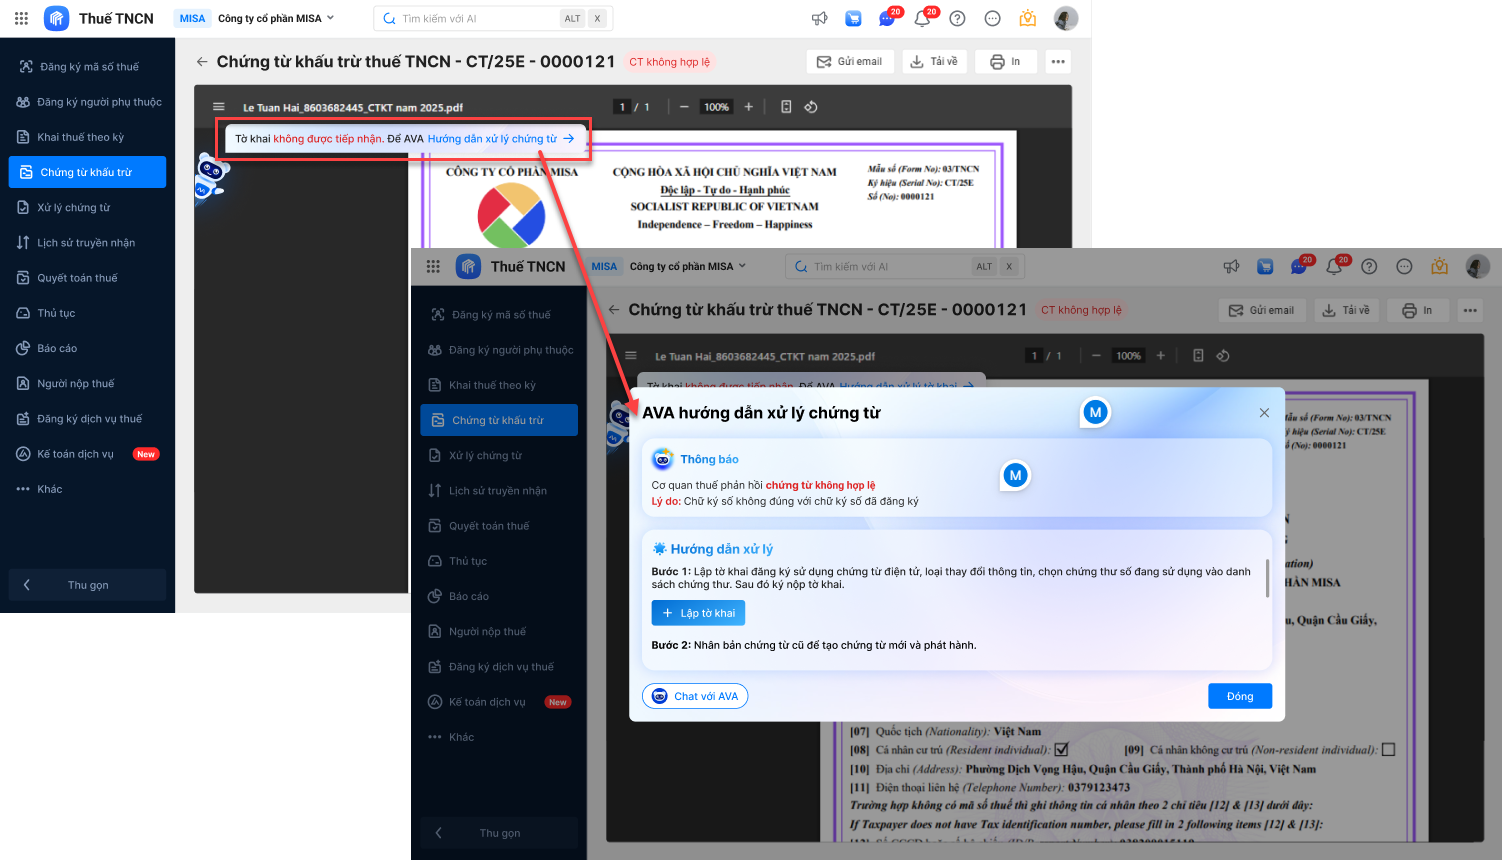The width and height of the screenshot is (1502, 860).
Task: Open Xử lý chứng từ in background sidebar
Action: click(x=87, y=208)
